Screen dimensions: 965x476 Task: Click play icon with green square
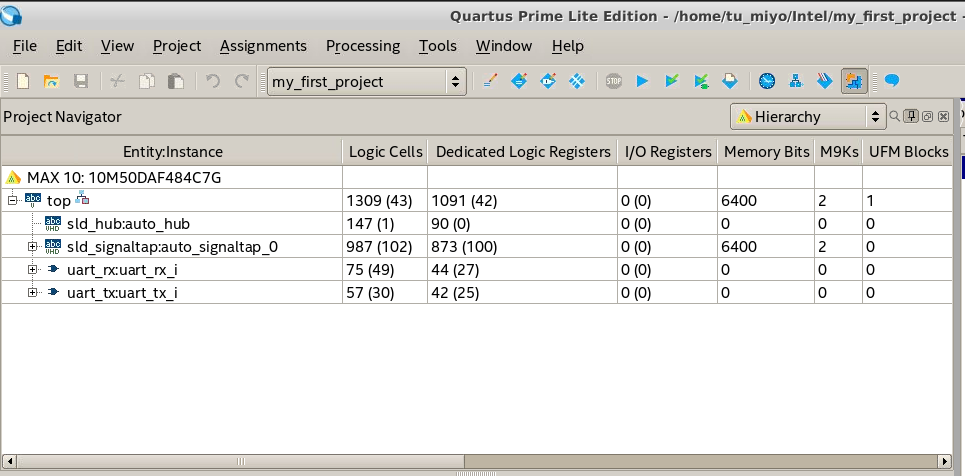(x=700, y=81)
